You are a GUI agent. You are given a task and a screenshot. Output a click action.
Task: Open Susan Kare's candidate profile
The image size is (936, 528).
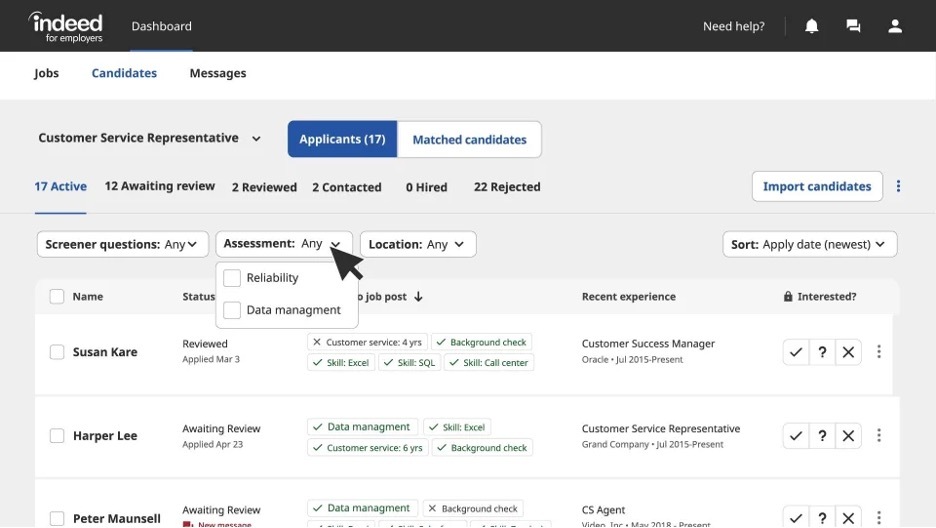point(105,352)
